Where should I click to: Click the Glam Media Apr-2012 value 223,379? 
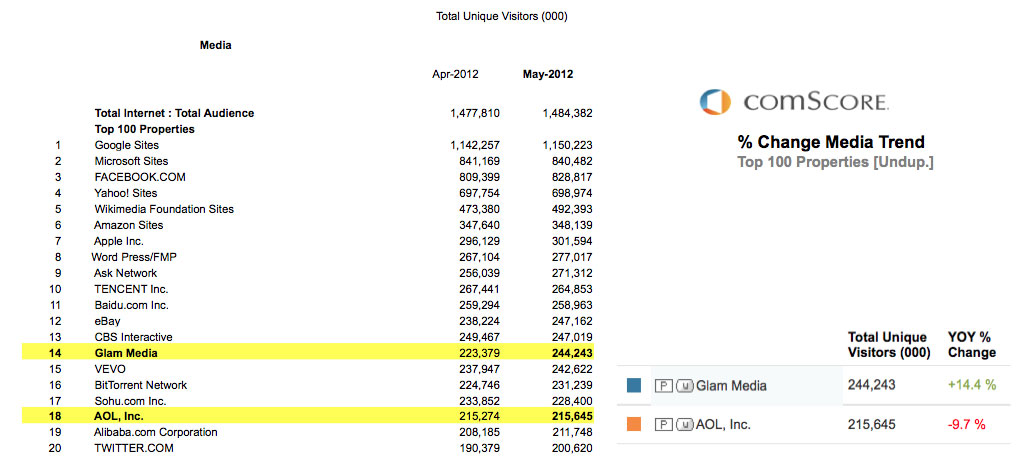tap(481, 353)
